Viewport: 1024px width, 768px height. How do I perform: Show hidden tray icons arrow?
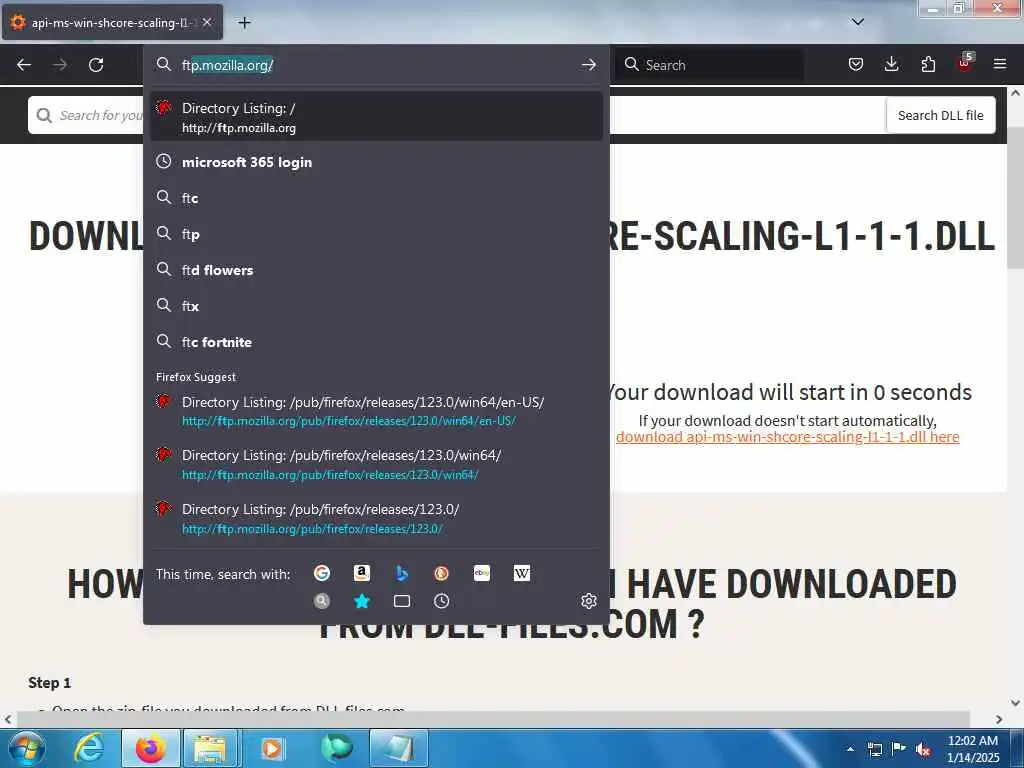[850, 749]
